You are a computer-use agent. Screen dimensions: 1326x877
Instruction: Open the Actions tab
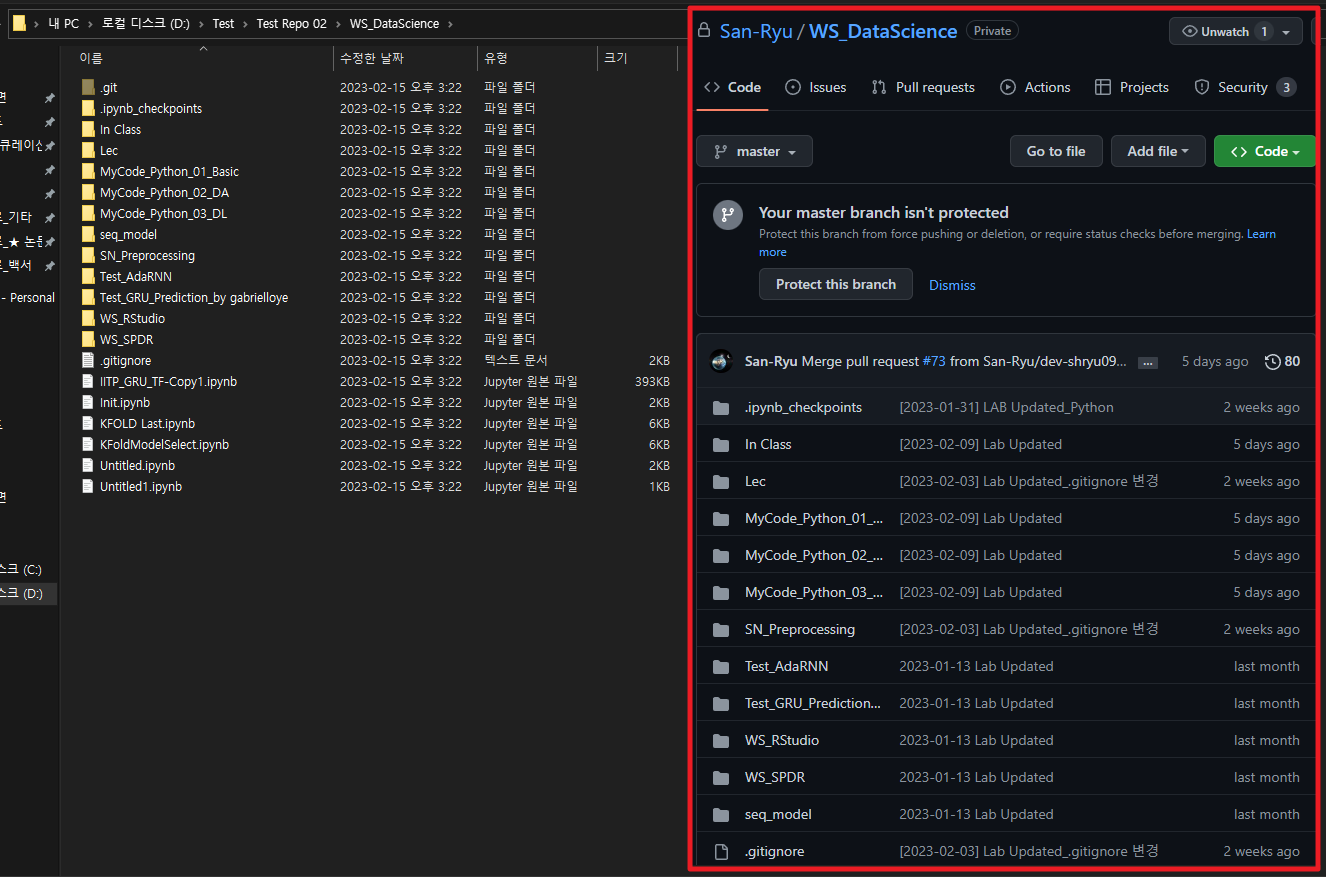tap(1035, 87)
